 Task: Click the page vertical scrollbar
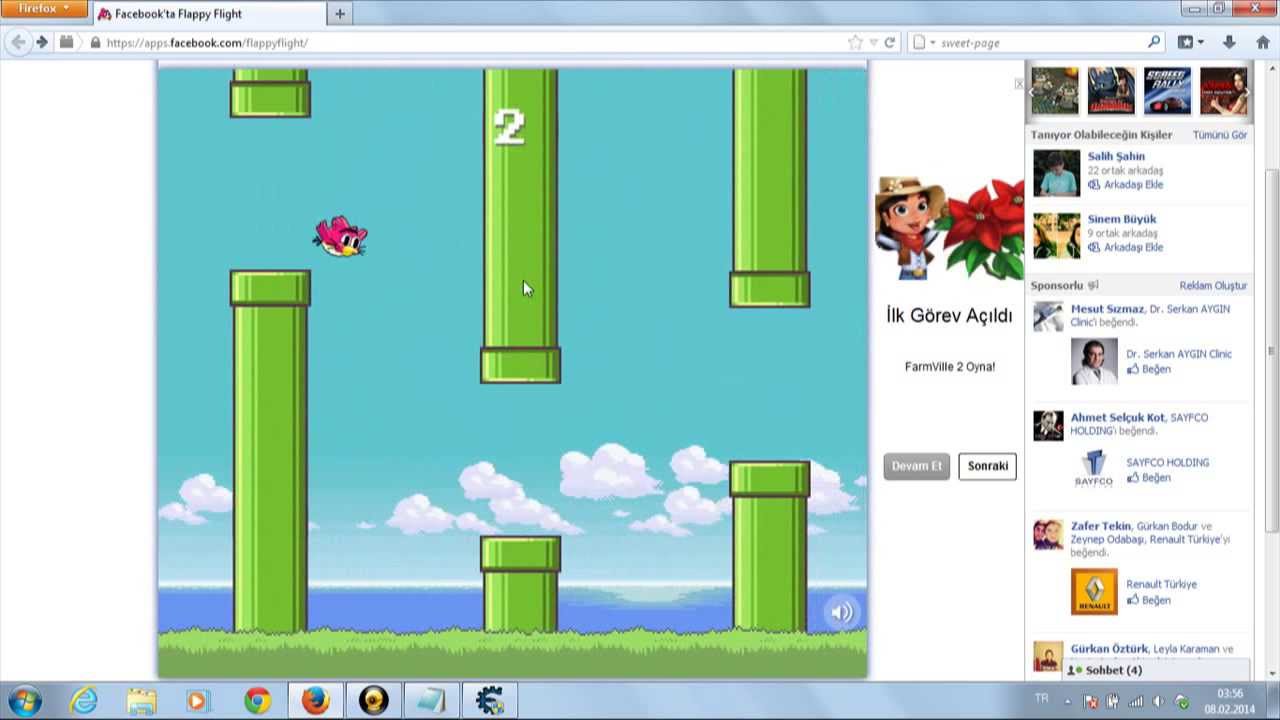point(1272,350)
